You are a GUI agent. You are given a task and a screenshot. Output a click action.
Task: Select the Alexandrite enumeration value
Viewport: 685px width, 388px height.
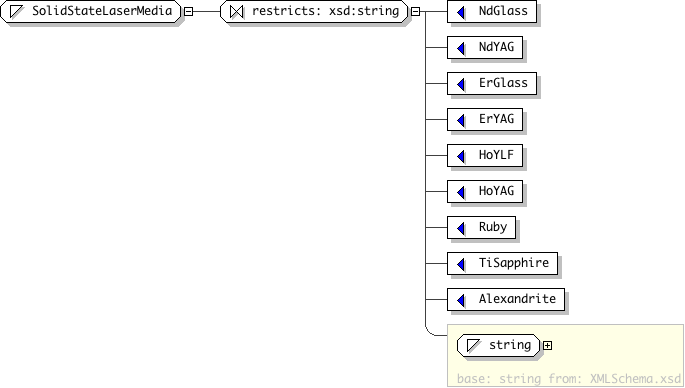pyautogui.click(x=506, y=299)
